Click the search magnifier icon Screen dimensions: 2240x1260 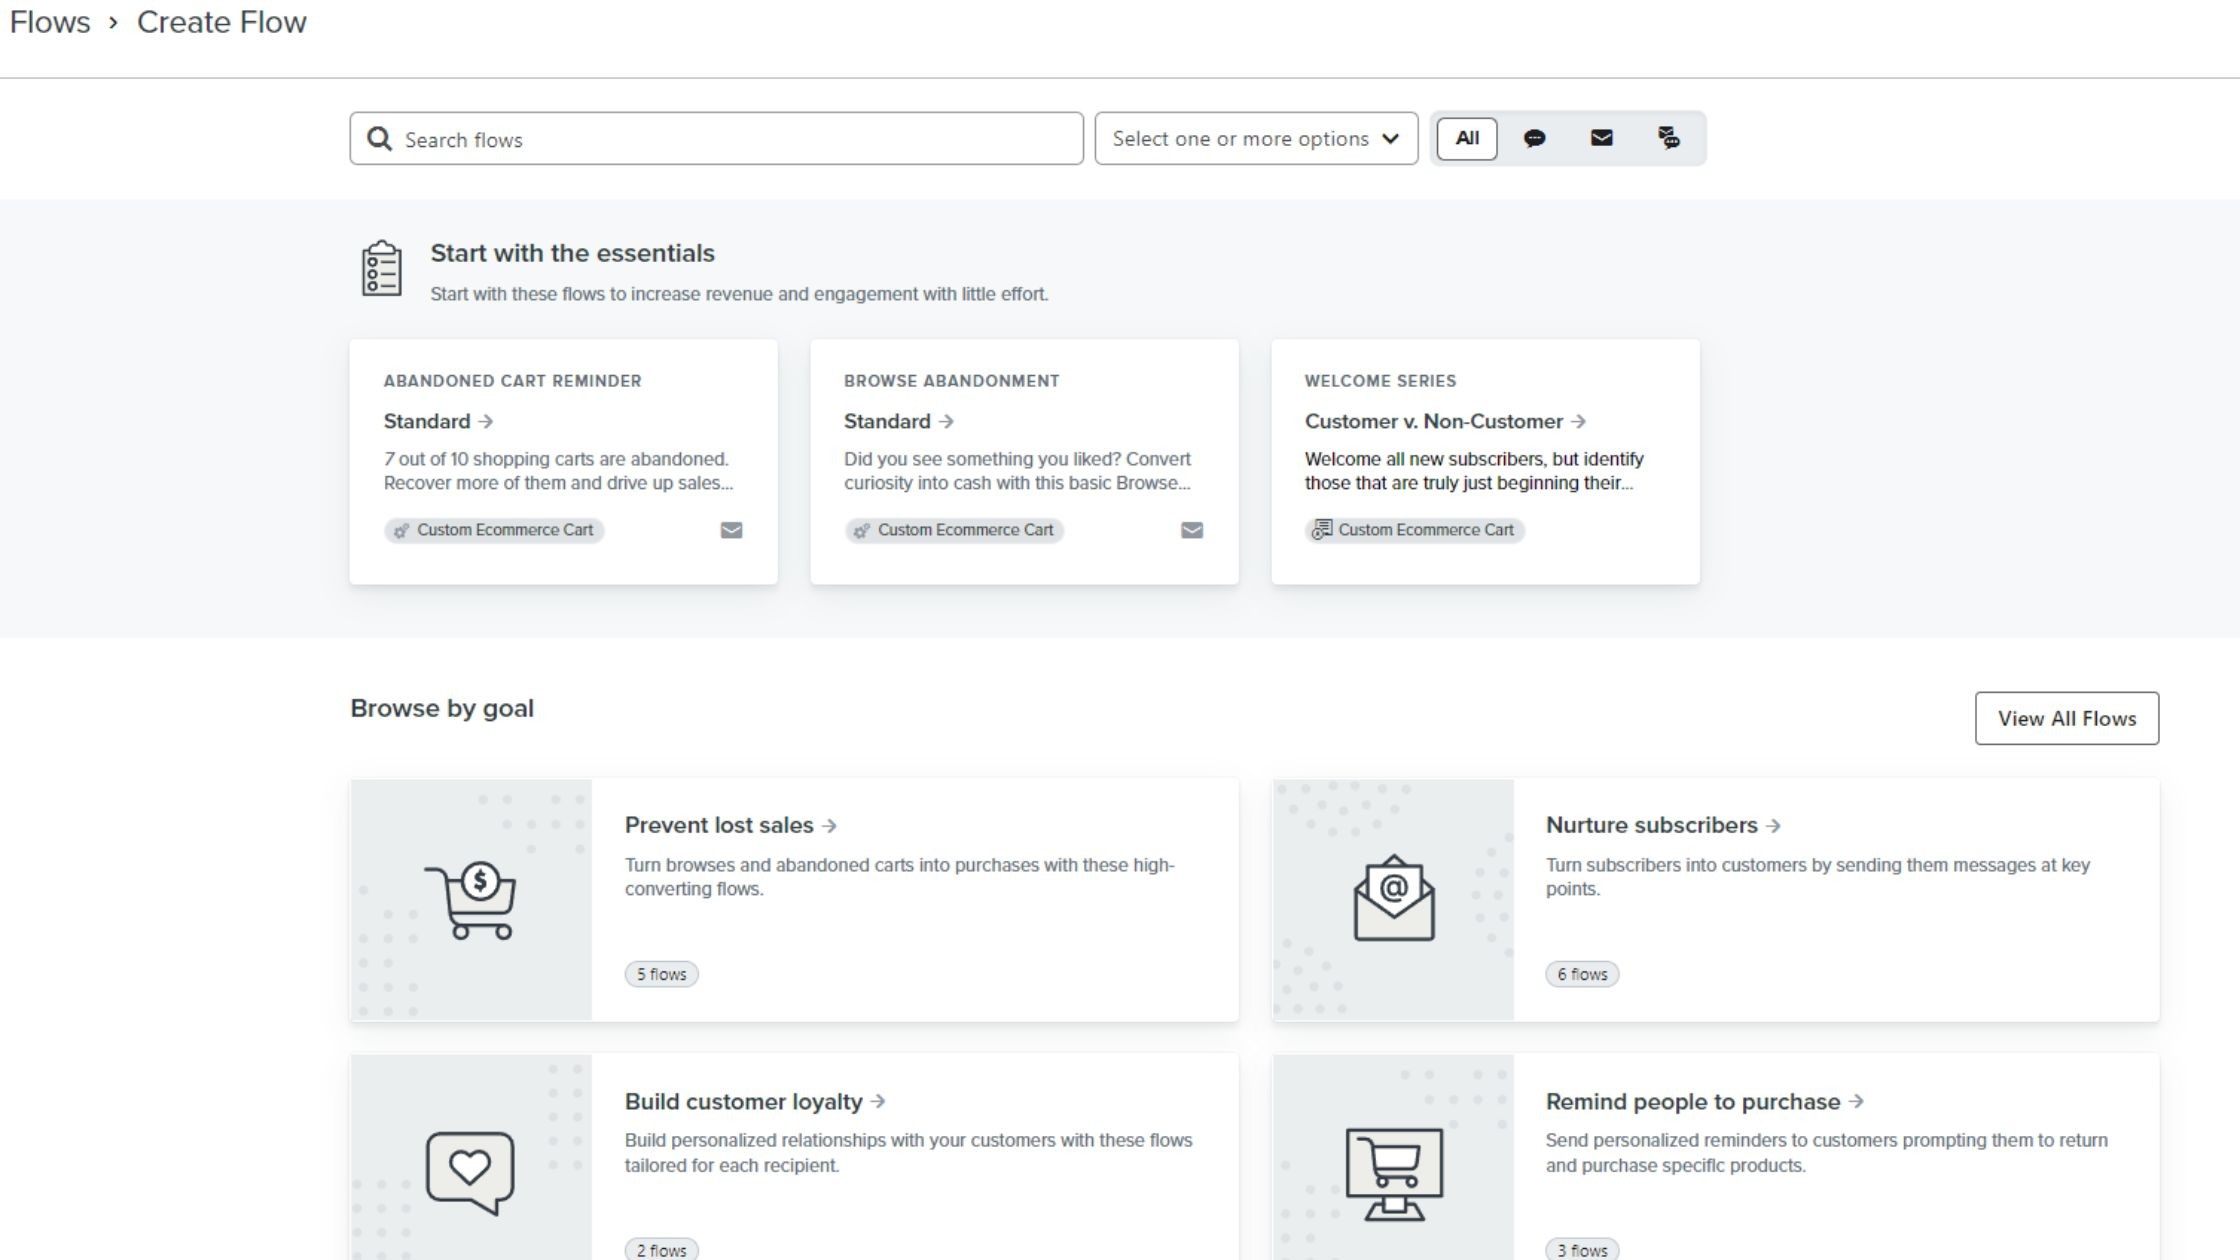click(x=379, y=139)
